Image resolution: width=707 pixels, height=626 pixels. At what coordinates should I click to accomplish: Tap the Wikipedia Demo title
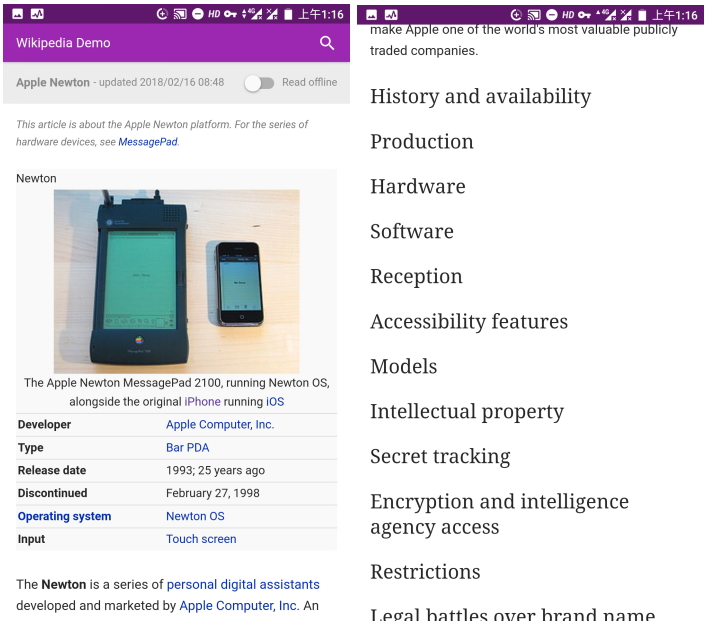click(x=63, y=43)
